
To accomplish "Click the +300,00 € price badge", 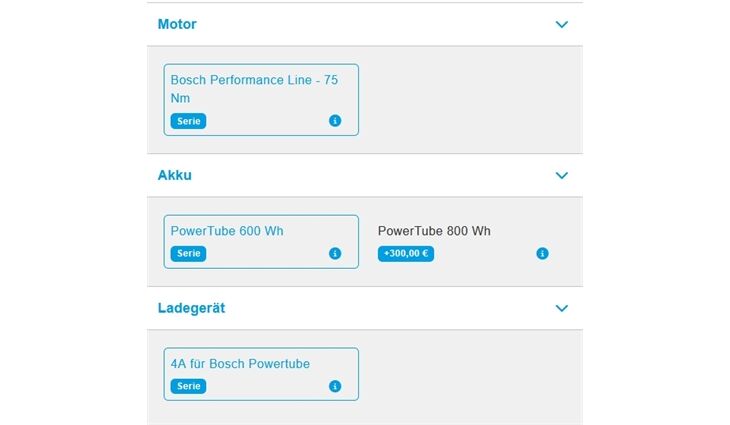I will click(x=406, y=254).
